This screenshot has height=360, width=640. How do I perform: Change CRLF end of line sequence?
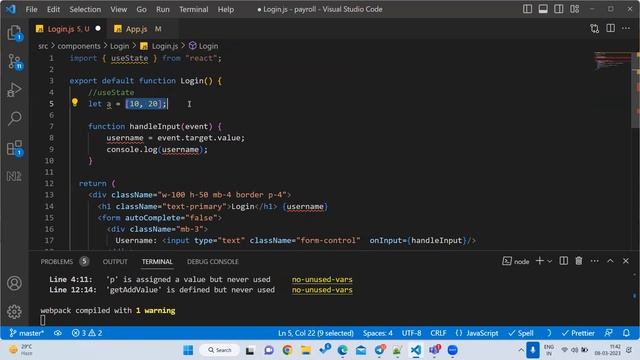click(438, 333)
